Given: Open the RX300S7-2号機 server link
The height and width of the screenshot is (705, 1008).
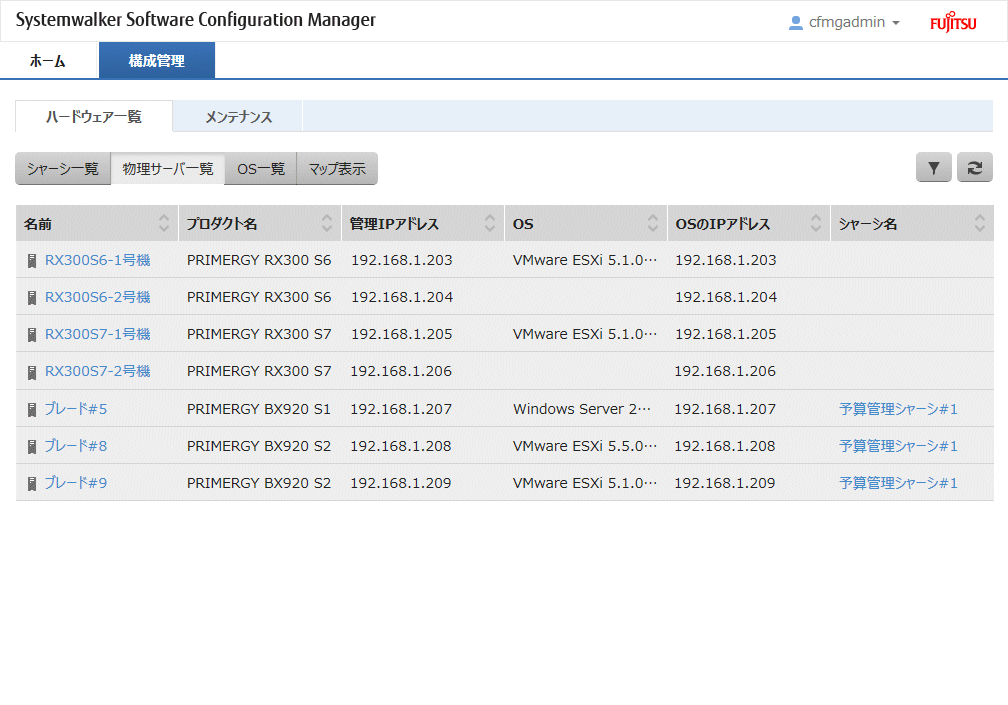Looking at the screenshot, I should (98, 371).
